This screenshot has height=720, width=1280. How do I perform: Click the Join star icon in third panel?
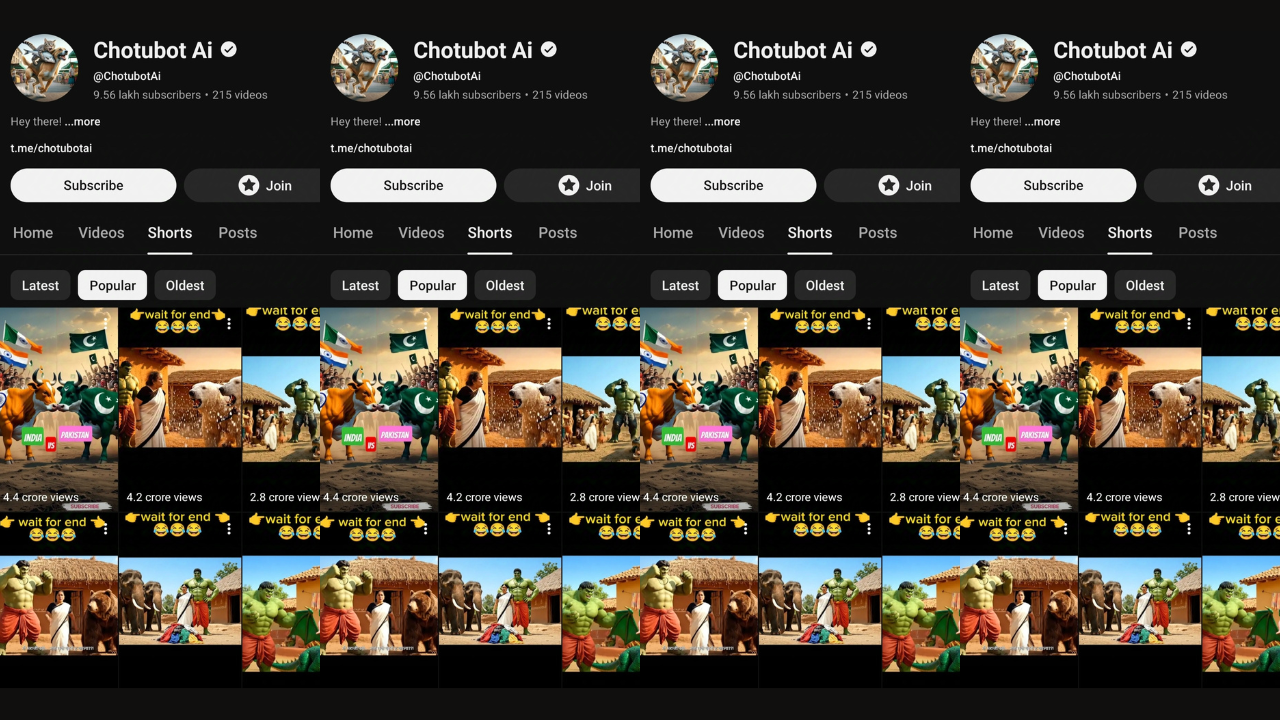pos(889,185)
